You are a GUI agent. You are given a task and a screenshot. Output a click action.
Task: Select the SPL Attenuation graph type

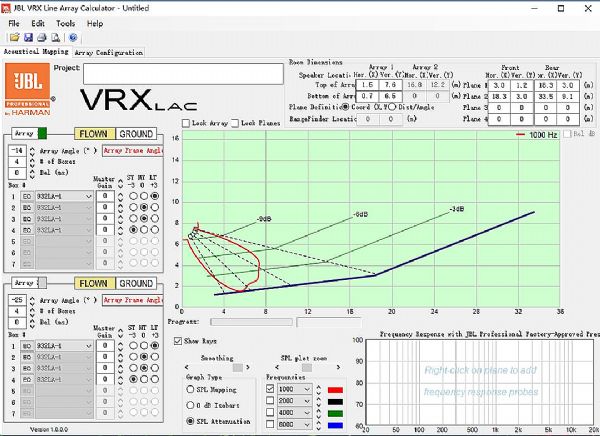tap(190, 421)
